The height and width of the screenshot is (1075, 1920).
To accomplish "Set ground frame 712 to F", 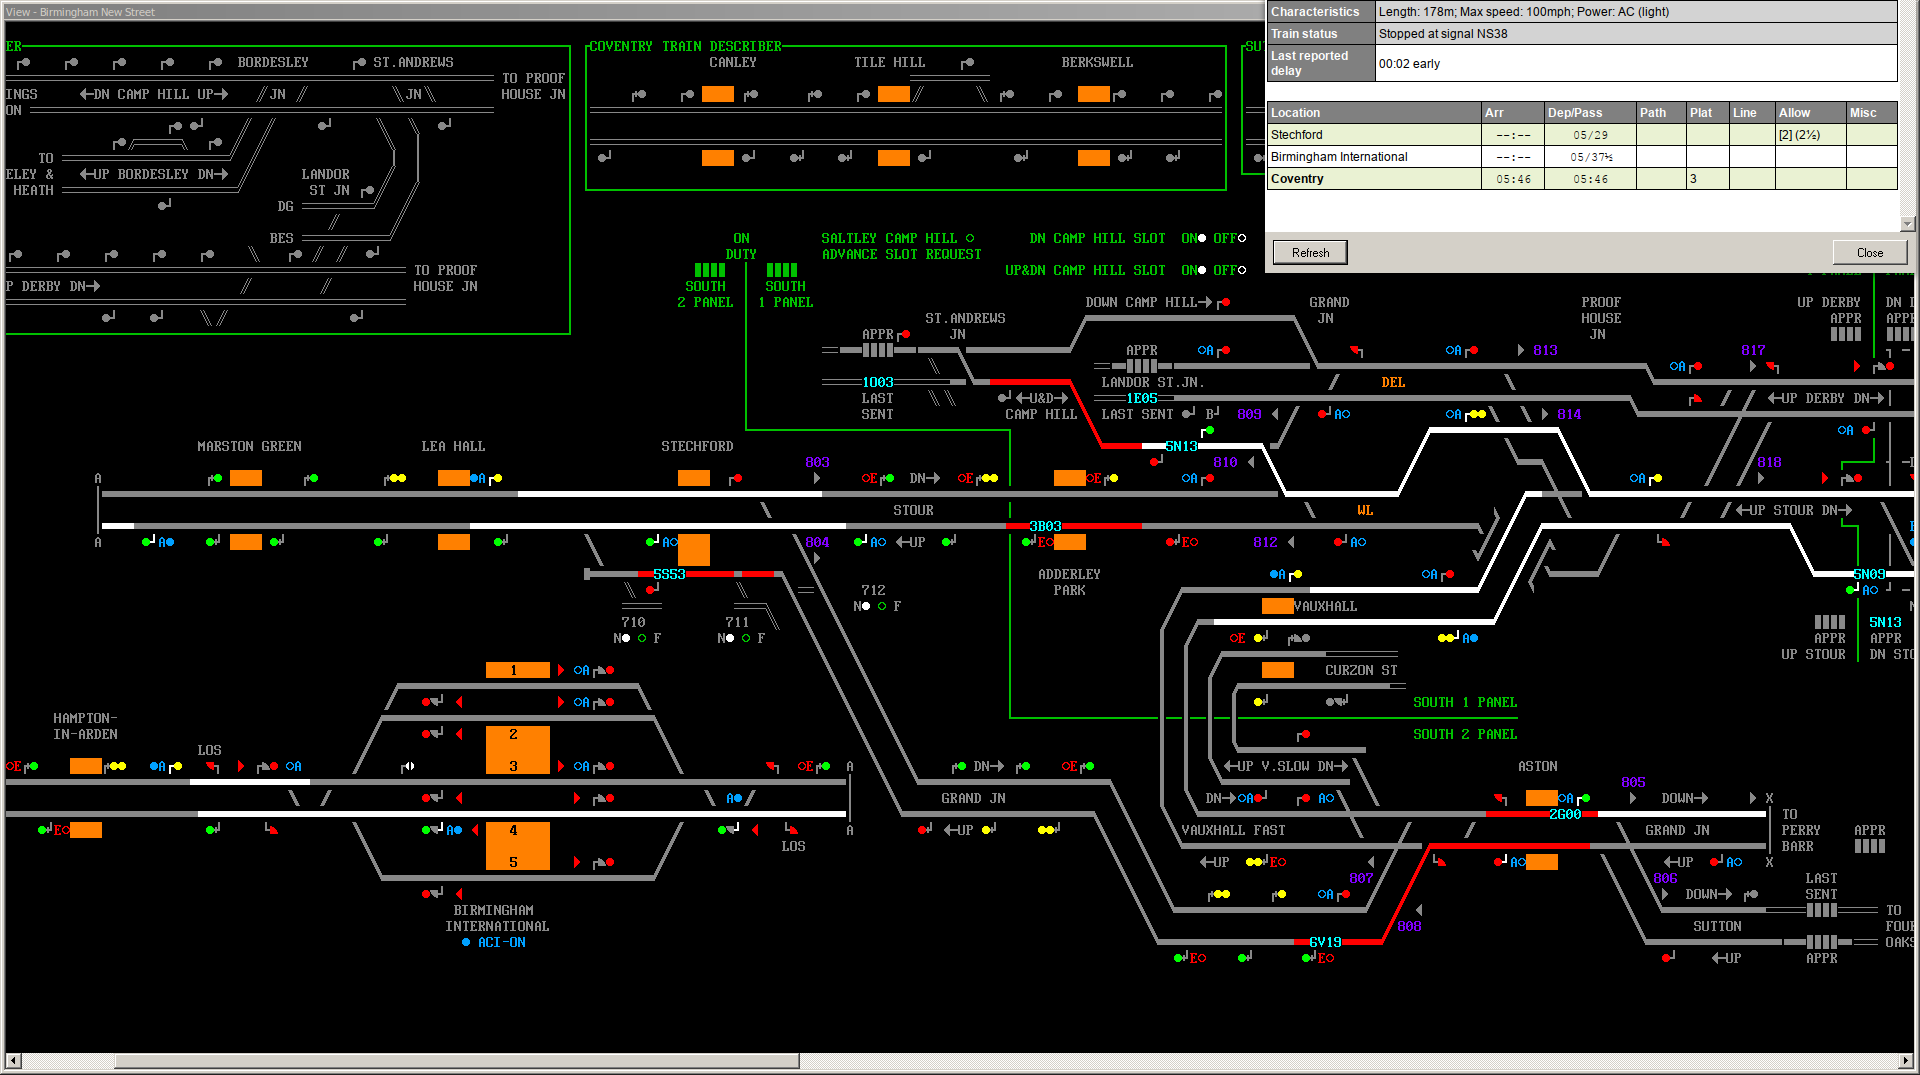I will 882,606.
